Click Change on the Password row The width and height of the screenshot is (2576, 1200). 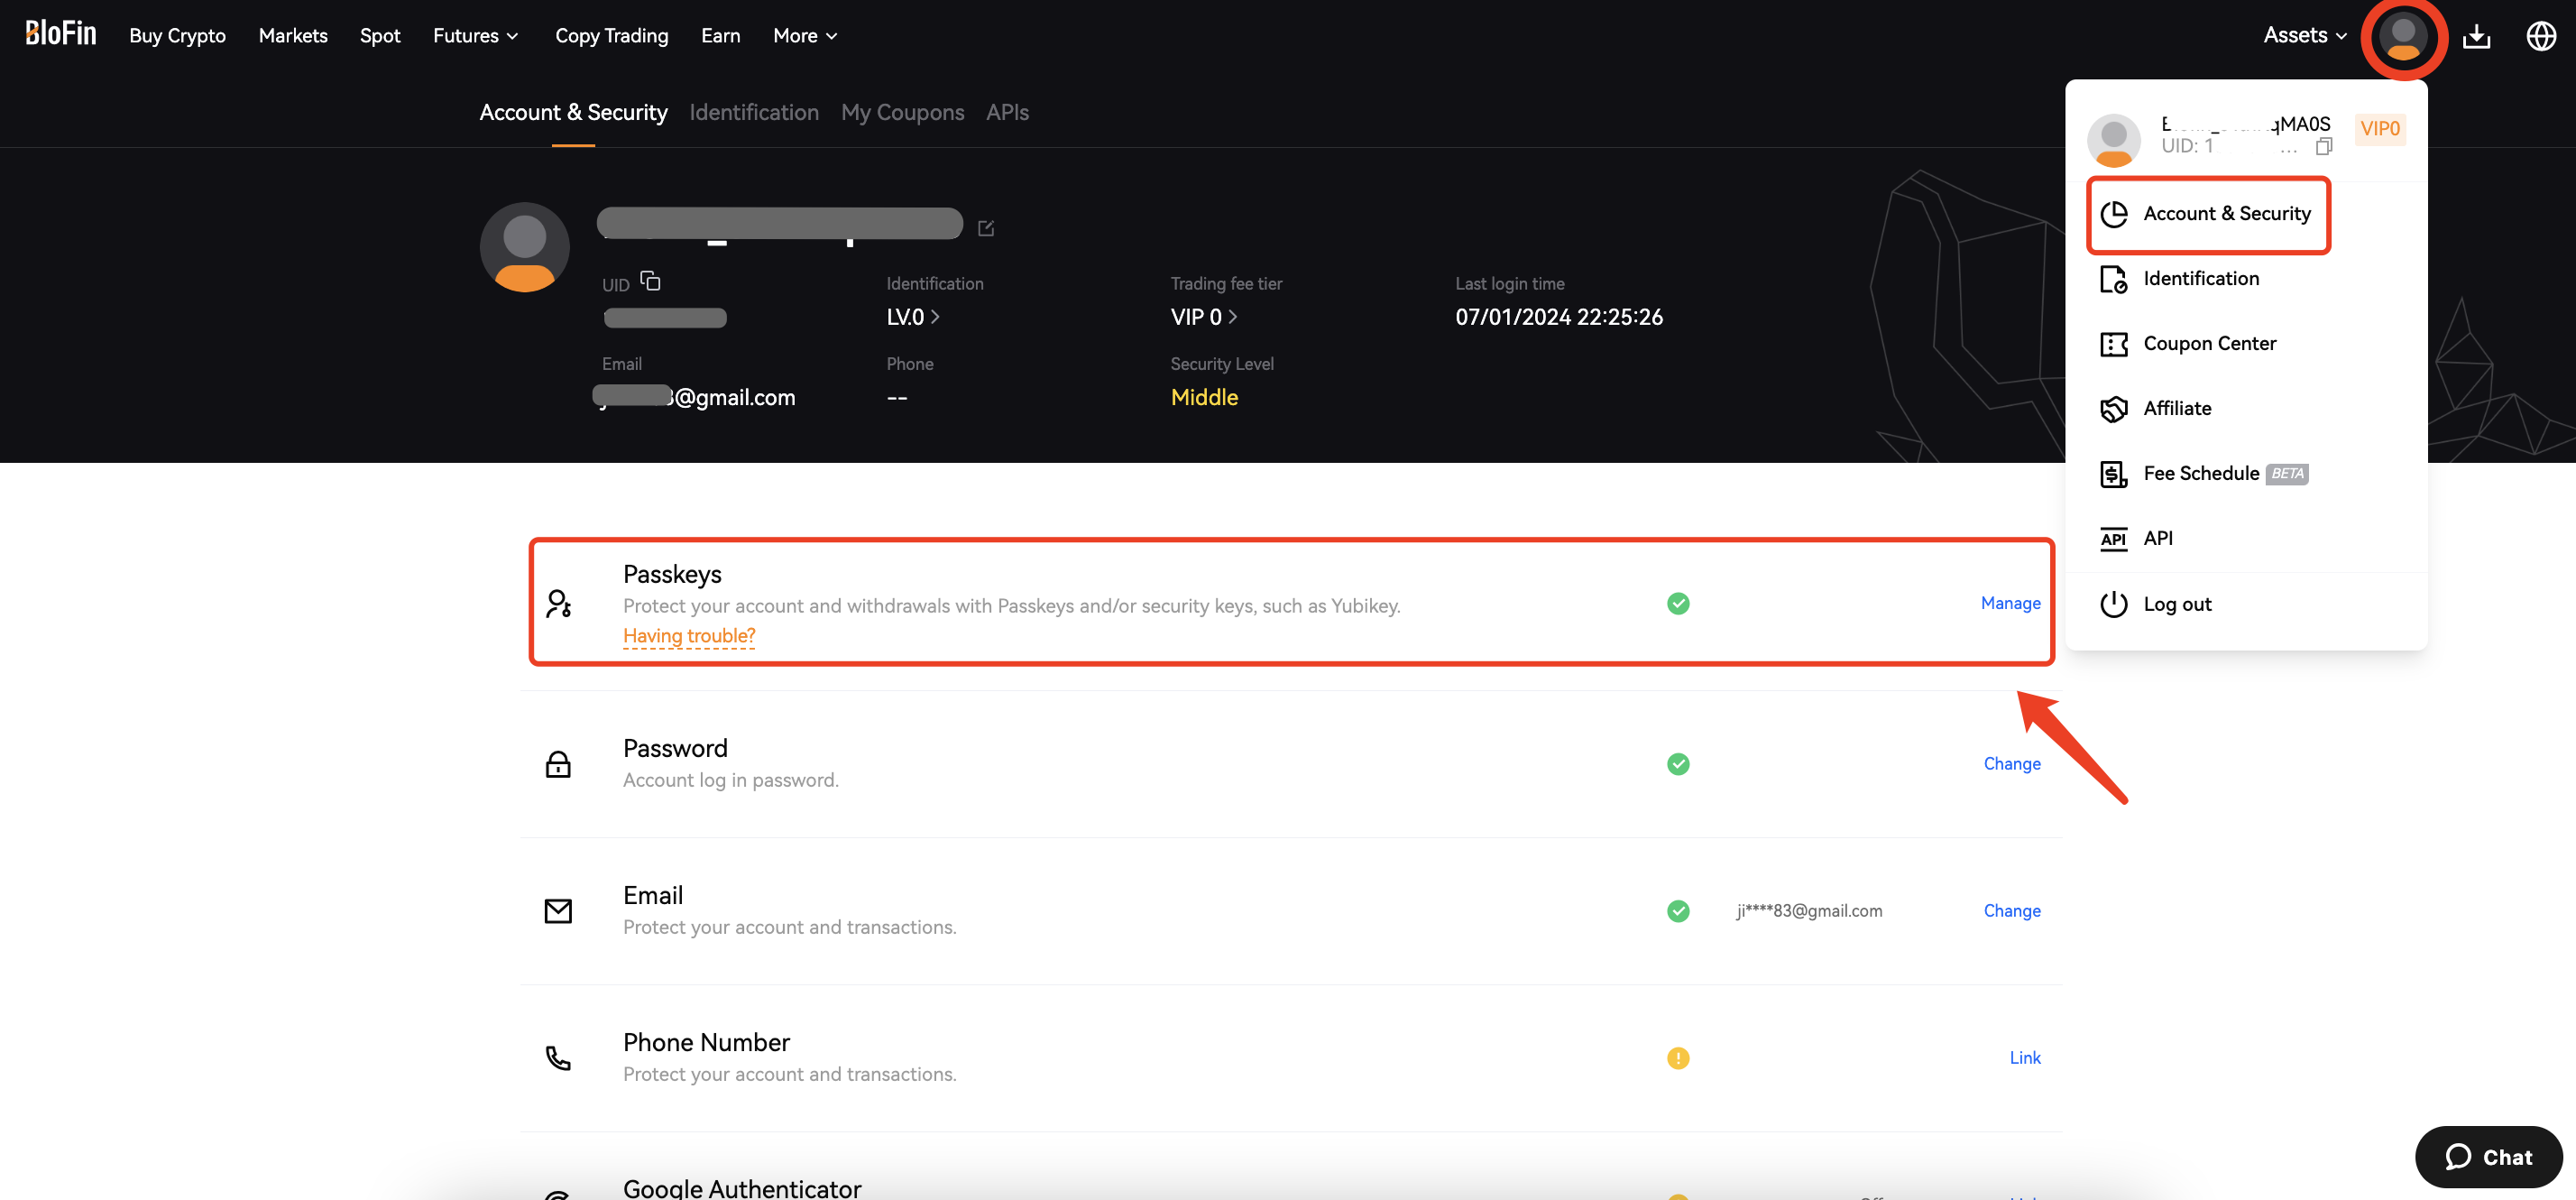2012,764
